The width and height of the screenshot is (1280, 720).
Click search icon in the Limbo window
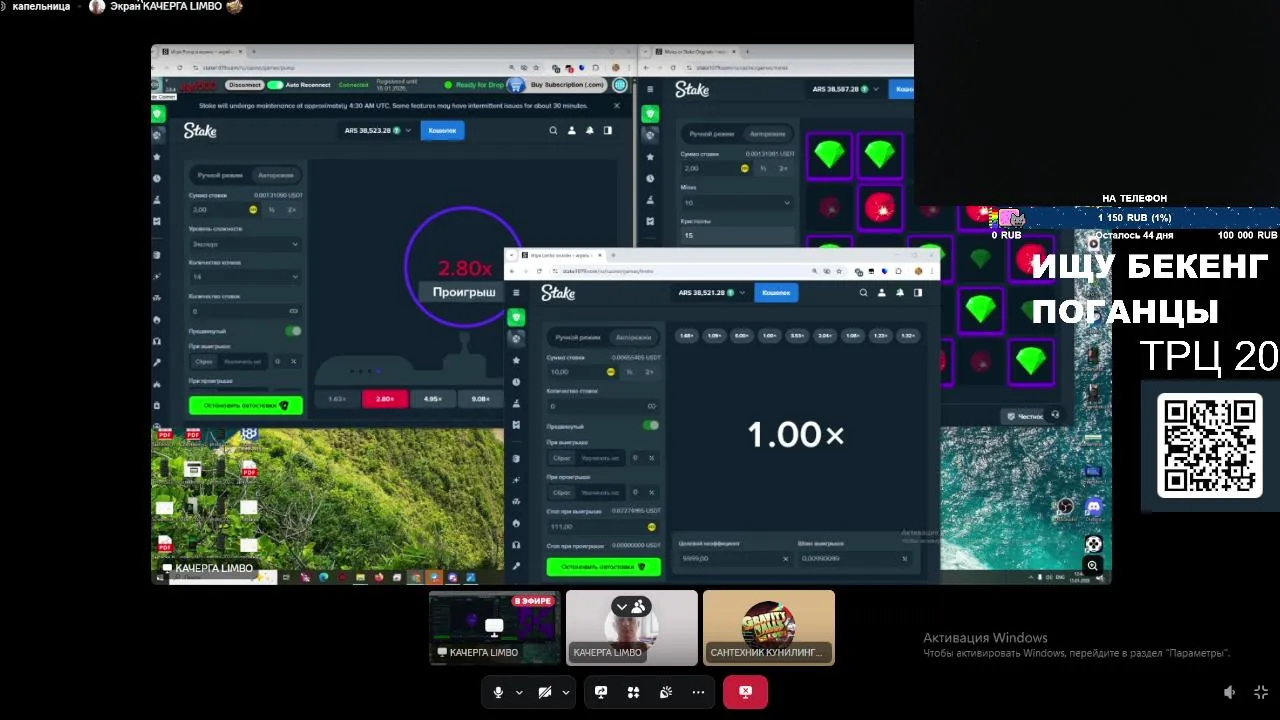863,293
